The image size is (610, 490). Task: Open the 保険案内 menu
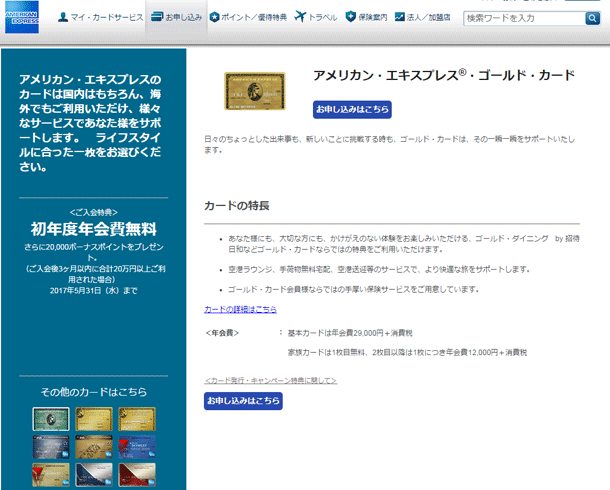point(367,18)
